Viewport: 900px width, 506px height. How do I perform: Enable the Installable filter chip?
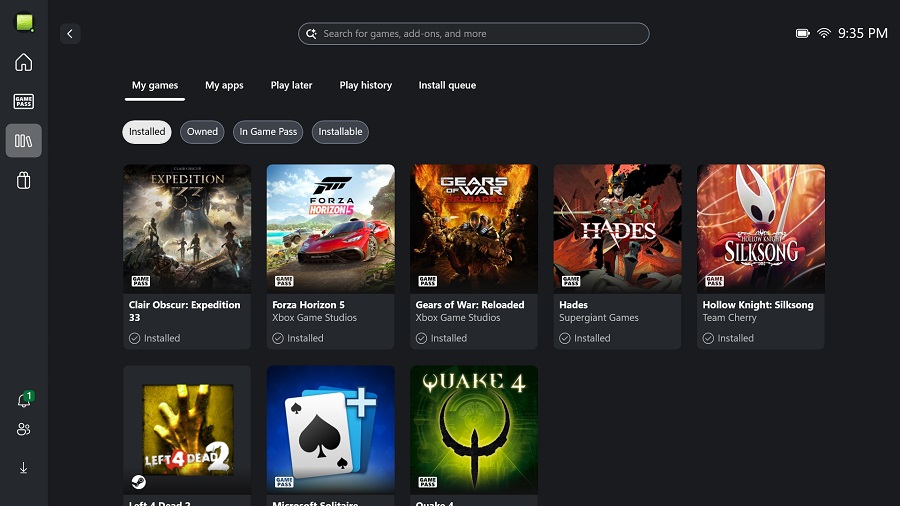coord(340,132)
